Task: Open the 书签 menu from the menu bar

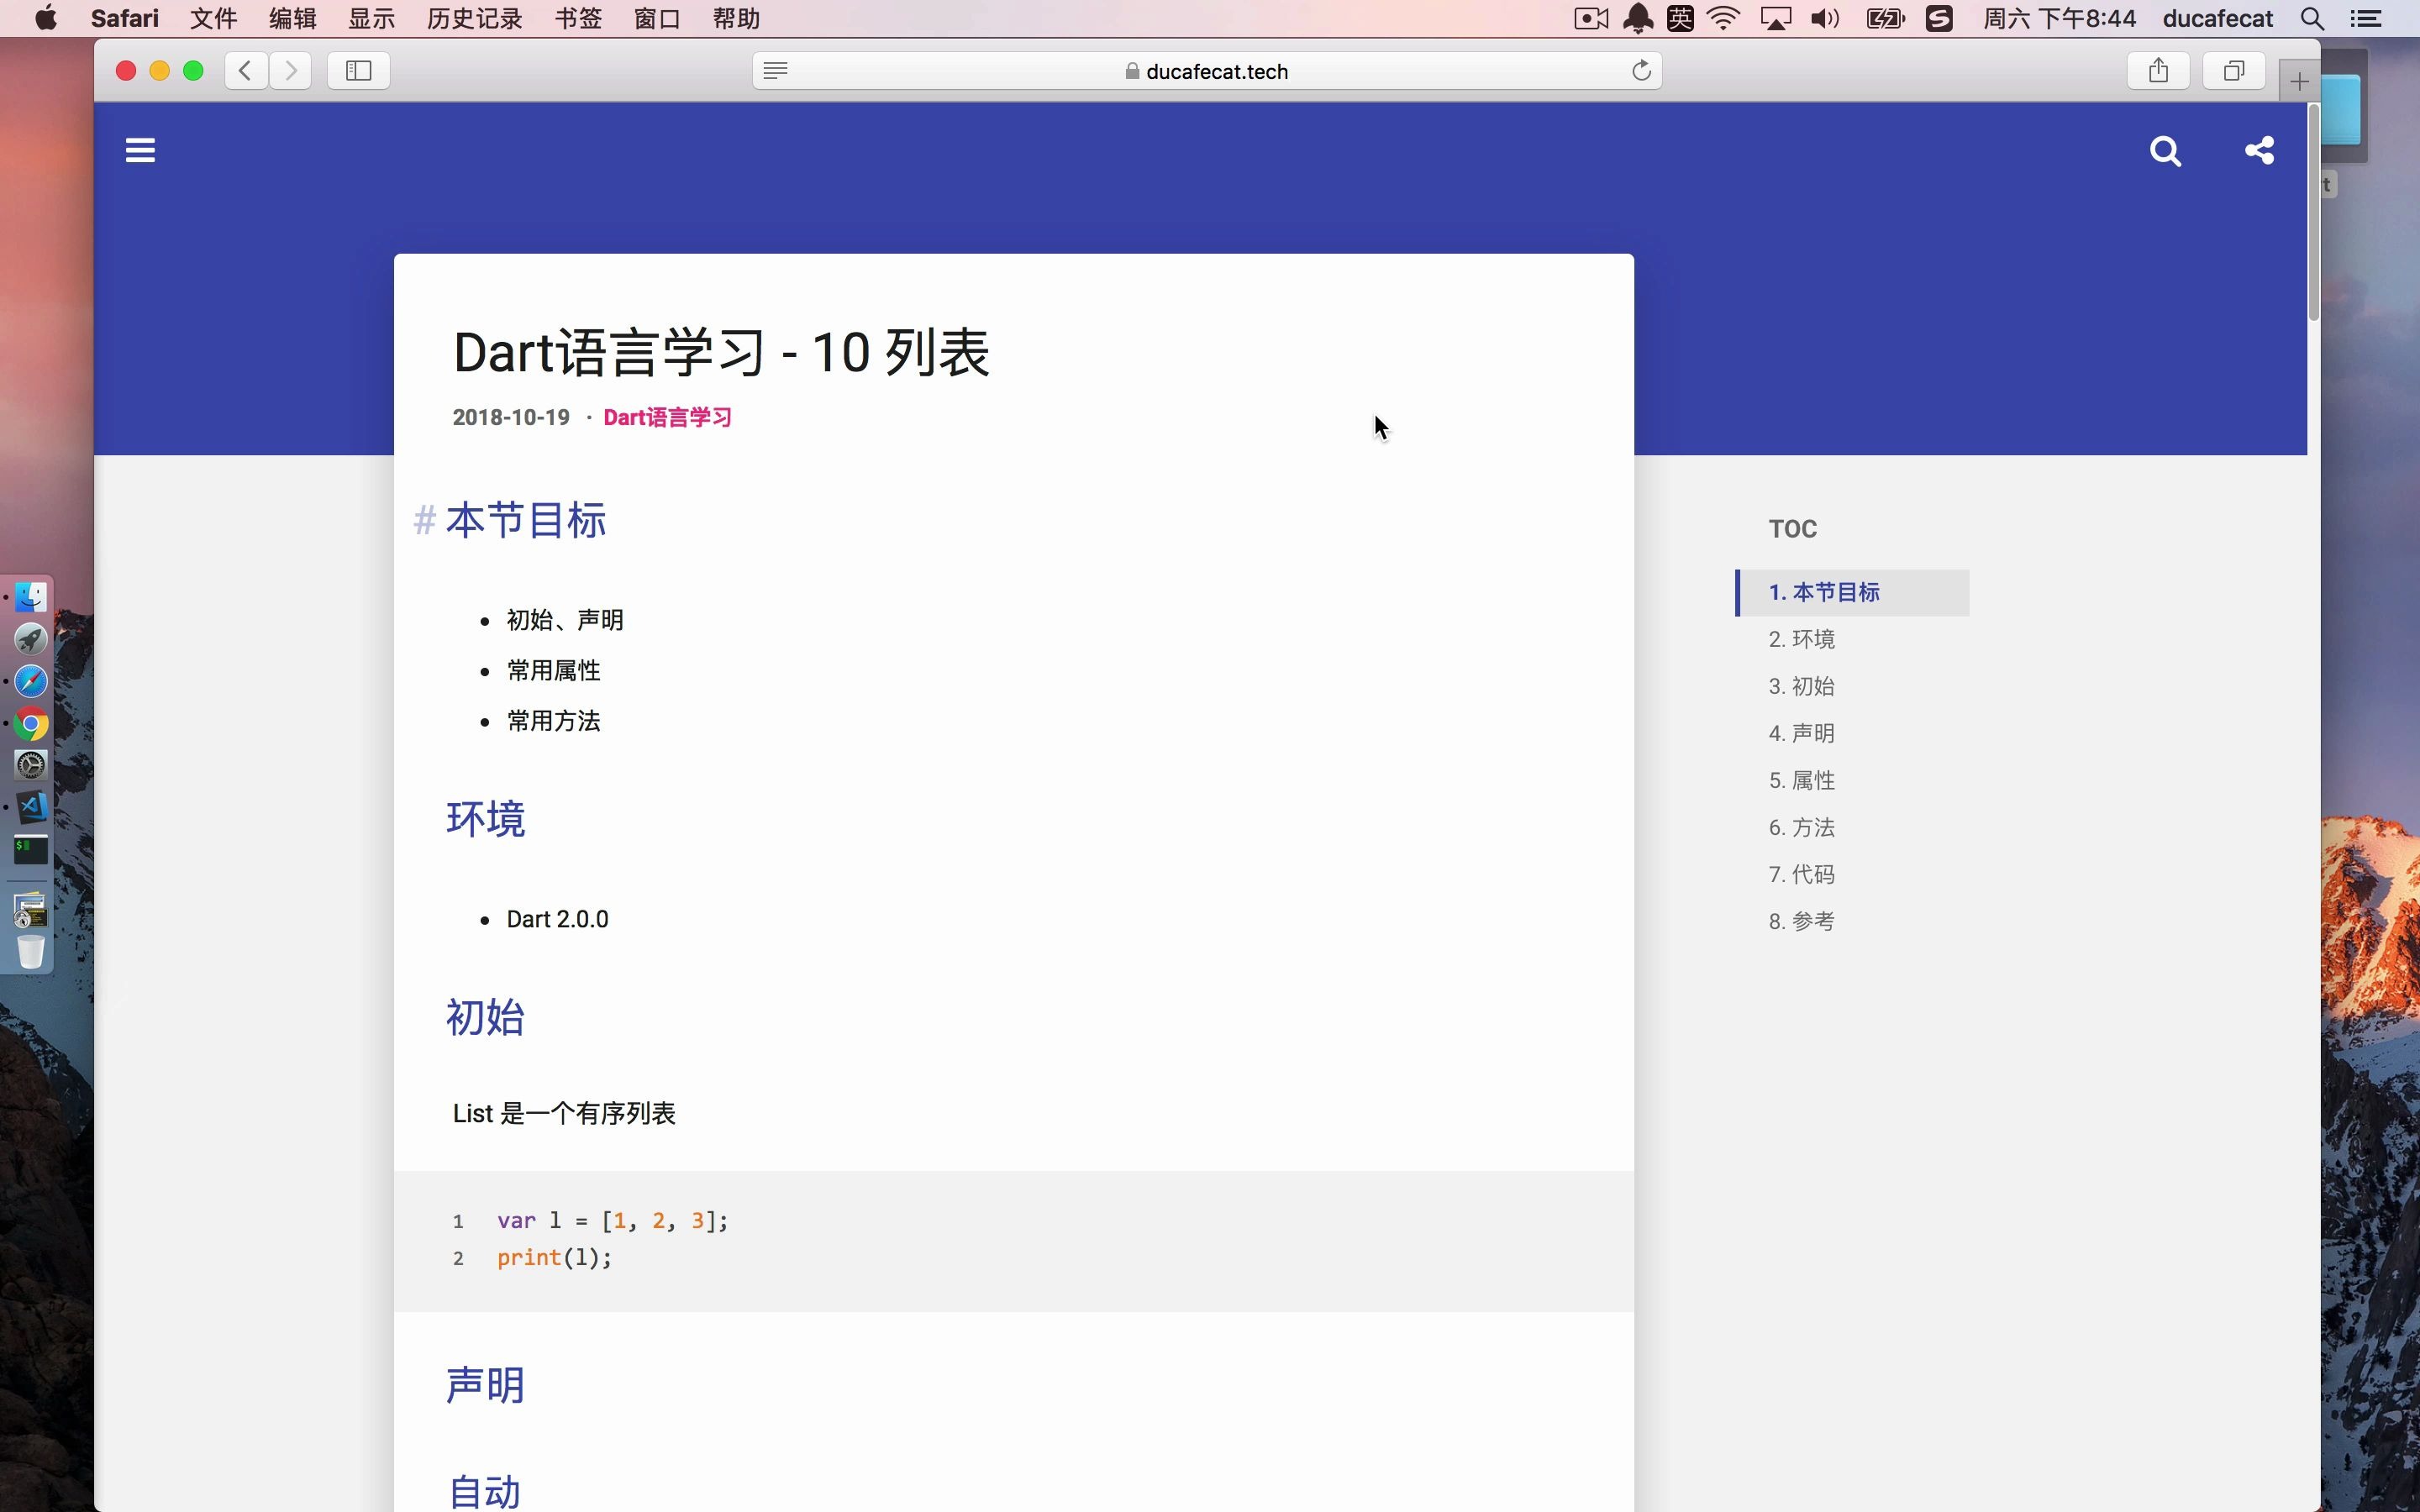Action: [x=577, y=18]
